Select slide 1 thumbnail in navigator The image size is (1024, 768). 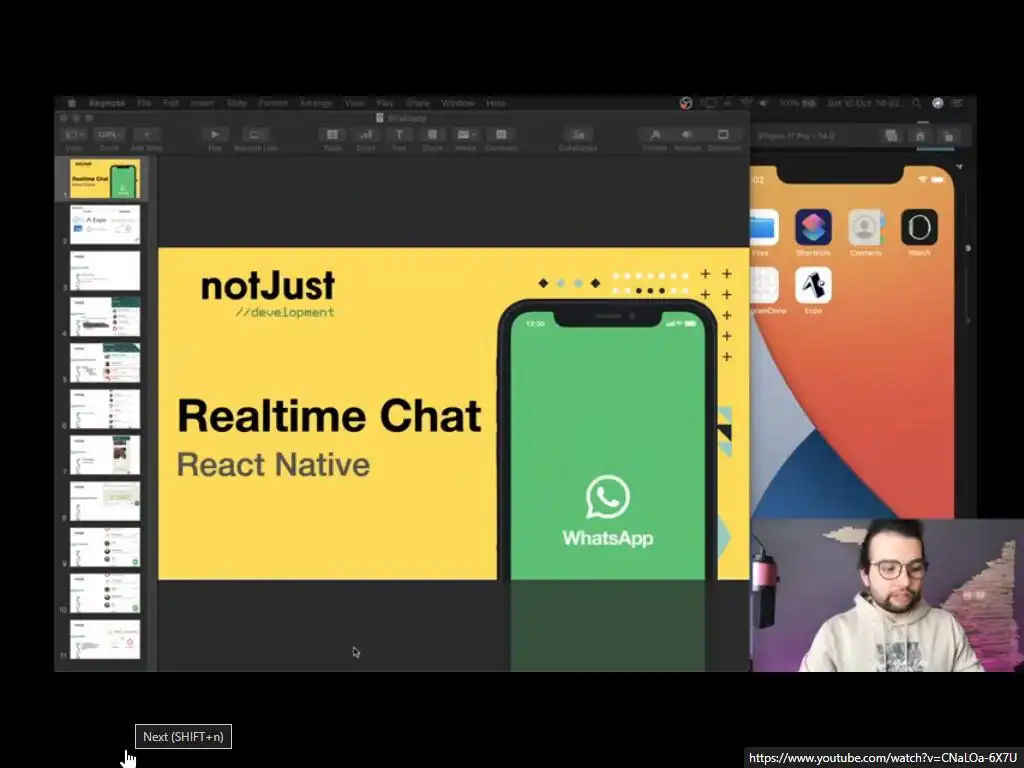coord(105,179)
